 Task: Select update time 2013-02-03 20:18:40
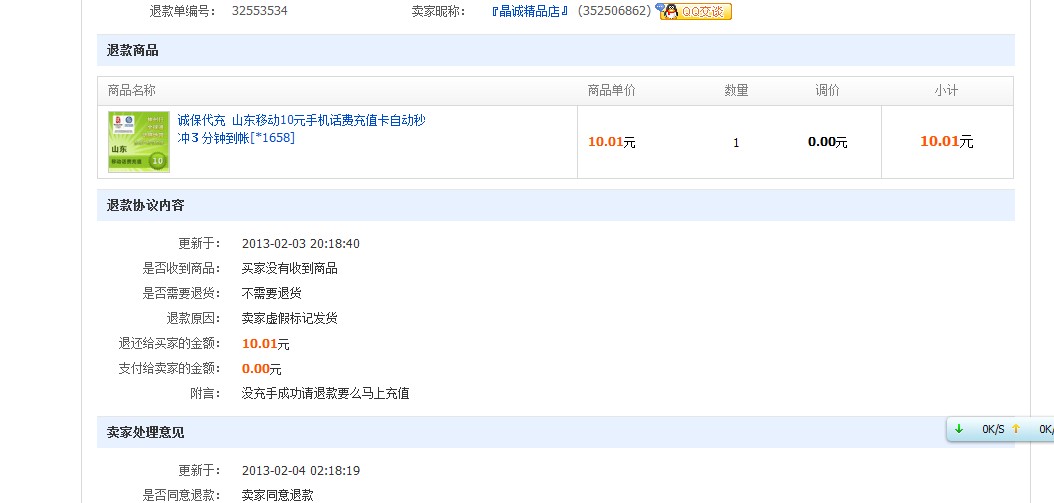pyautogui.click(x=300, y=243)
